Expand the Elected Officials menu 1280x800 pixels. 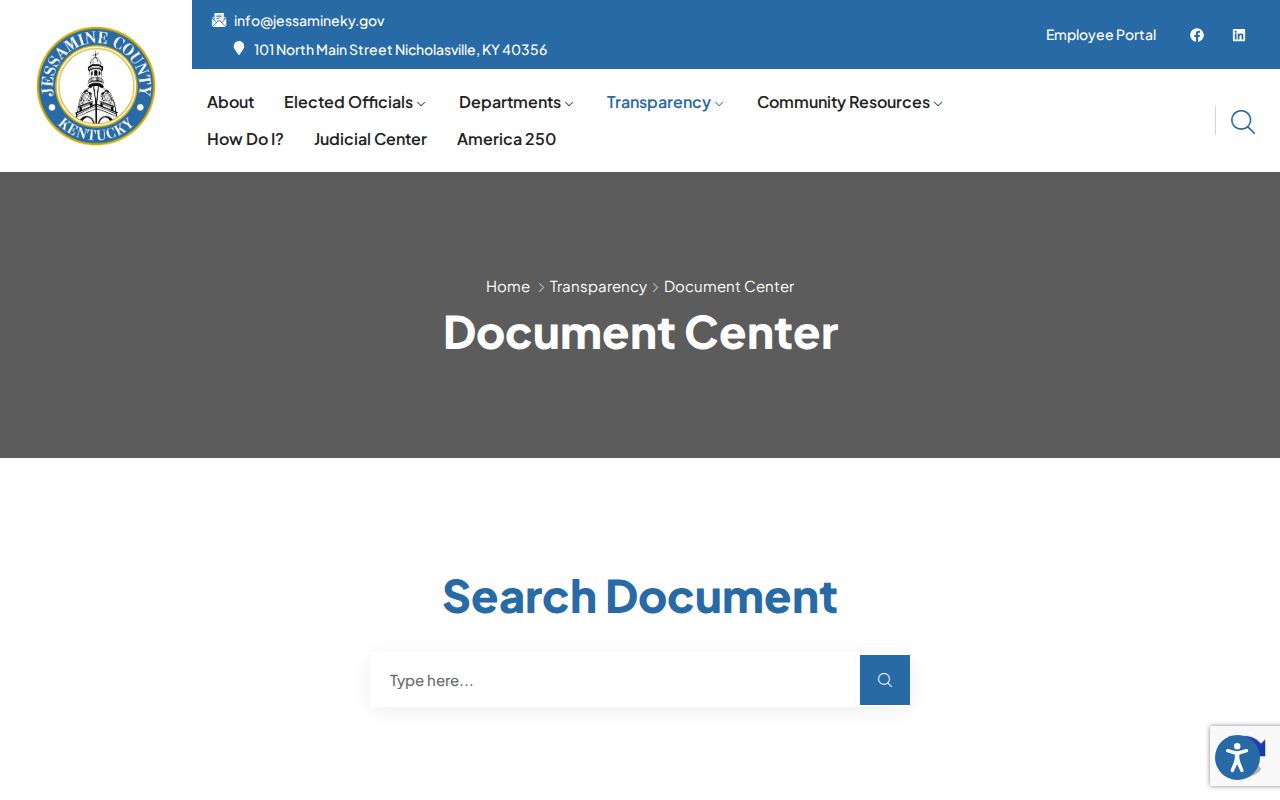coord(355,102)
